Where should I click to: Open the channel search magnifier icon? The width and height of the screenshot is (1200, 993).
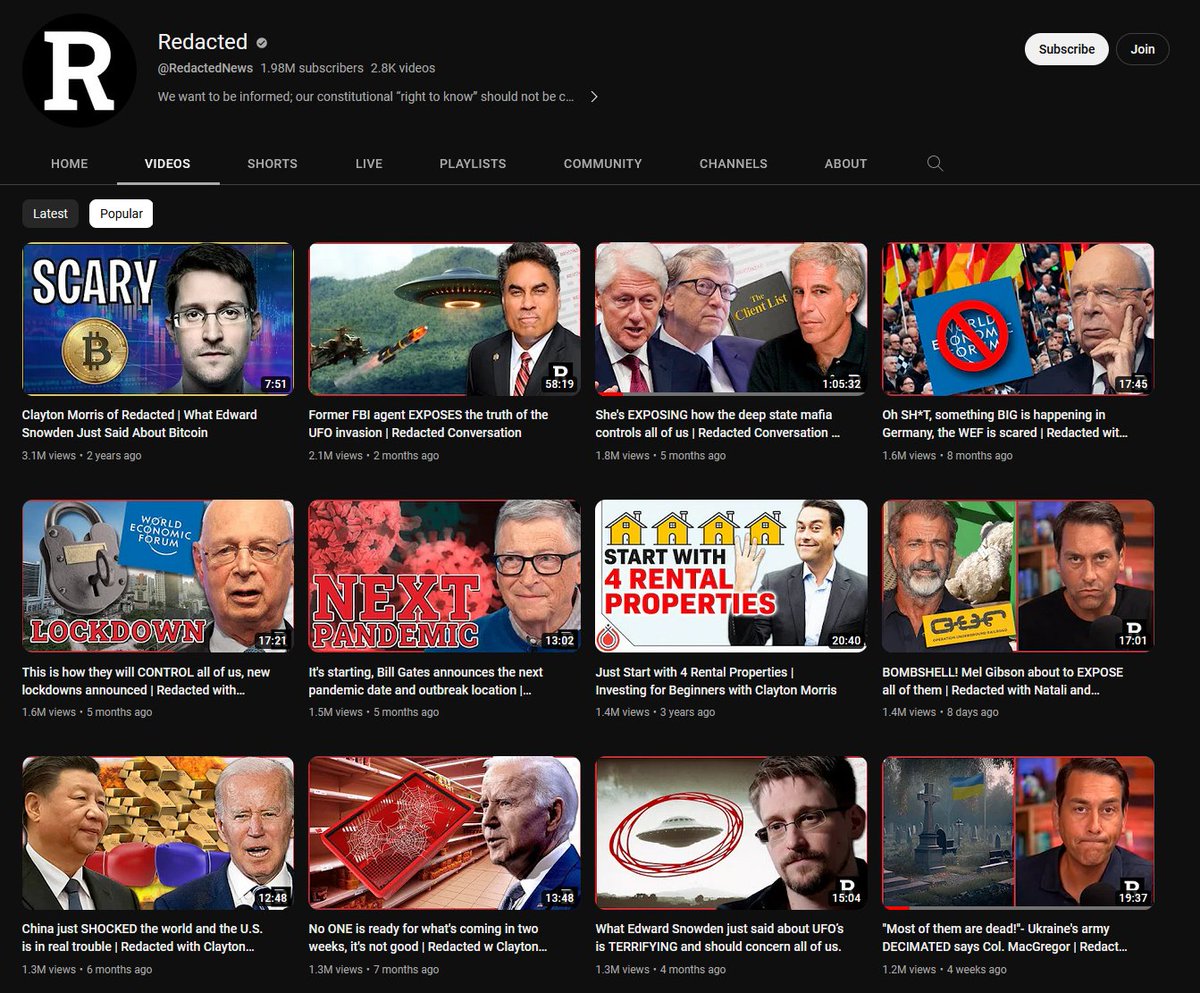coord(935,163)
